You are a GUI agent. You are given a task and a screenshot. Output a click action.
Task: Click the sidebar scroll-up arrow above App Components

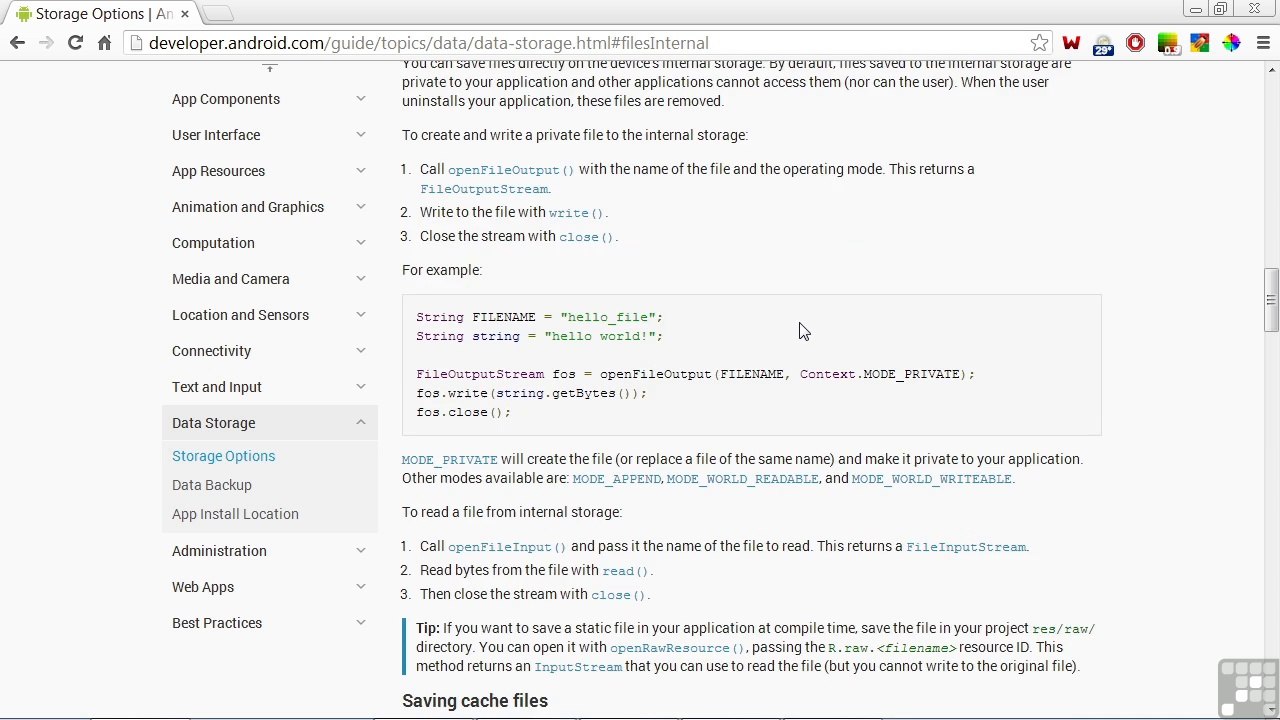coord(269,67)
